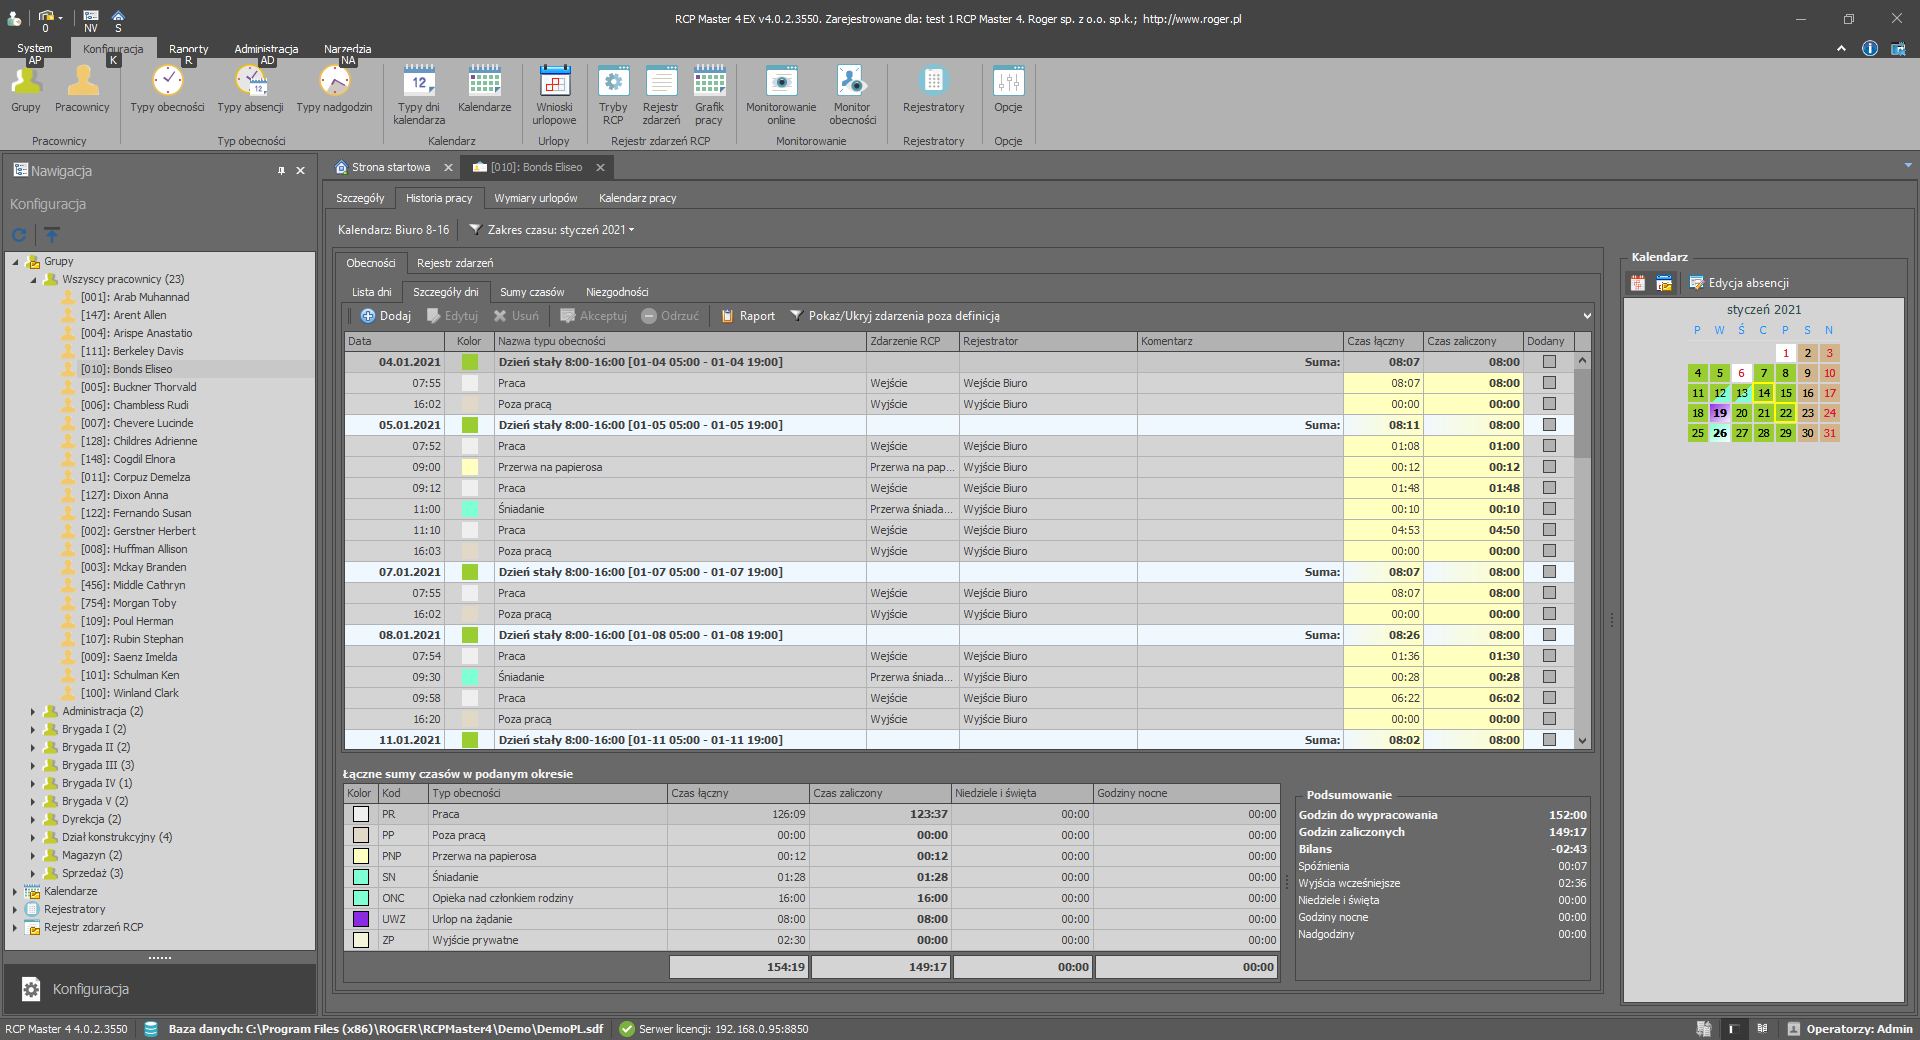Expand the Kalendarze tree node
1920x1040 pixels.
[x=15, y=892]
